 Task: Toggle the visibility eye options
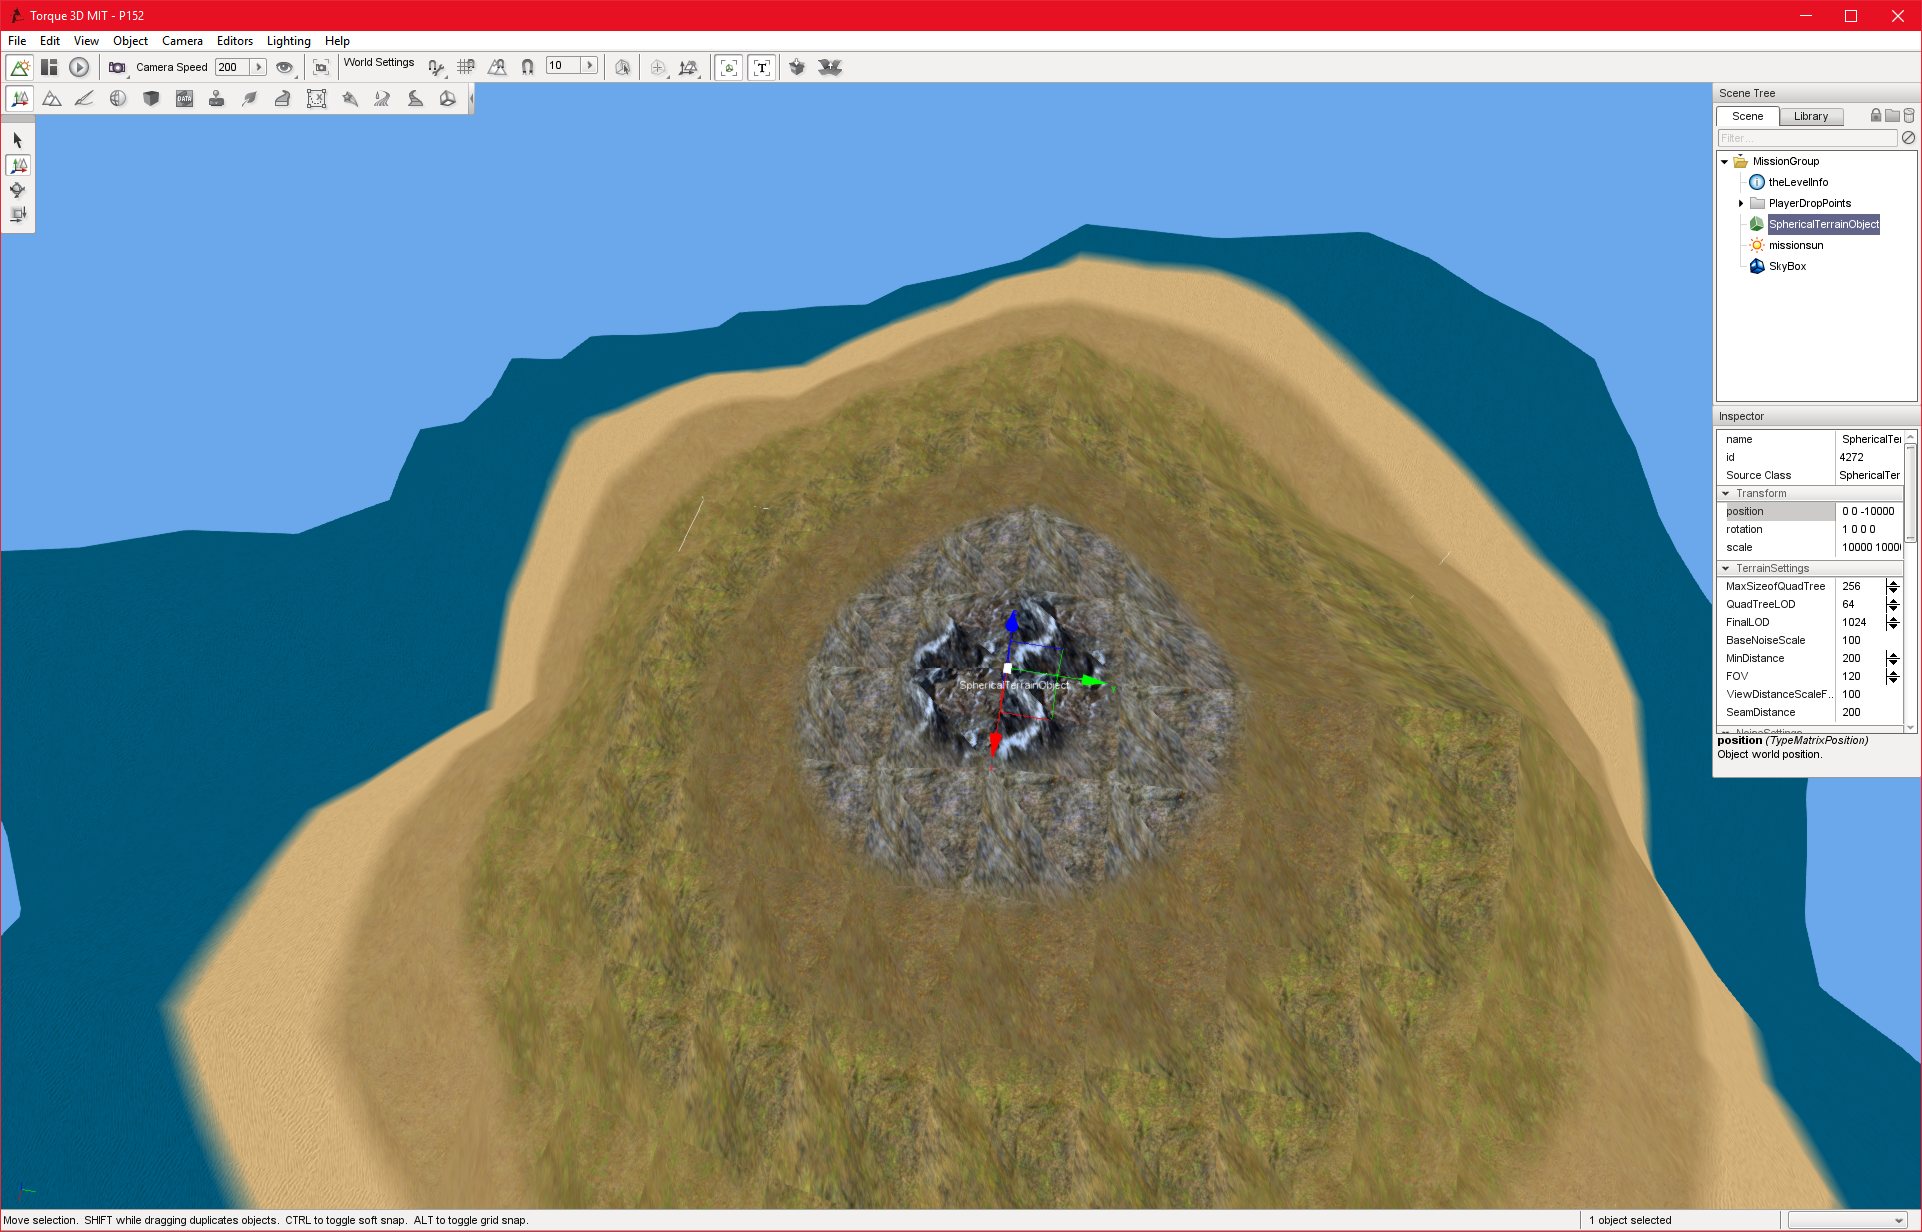point(285,67)
